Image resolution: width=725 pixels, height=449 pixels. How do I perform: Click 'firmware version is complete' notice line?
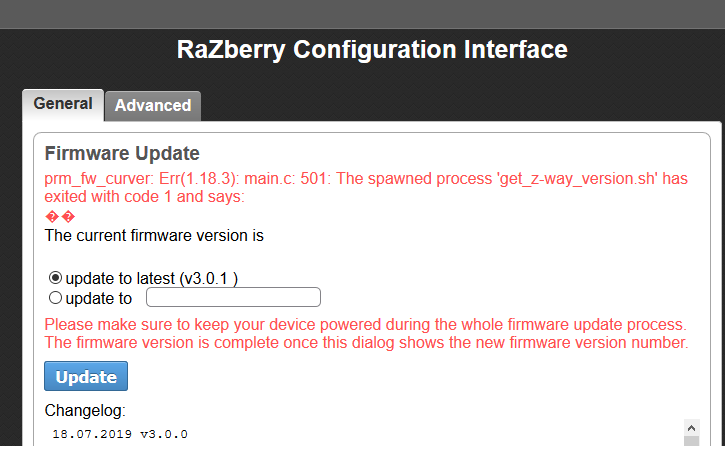coord(367,343)
